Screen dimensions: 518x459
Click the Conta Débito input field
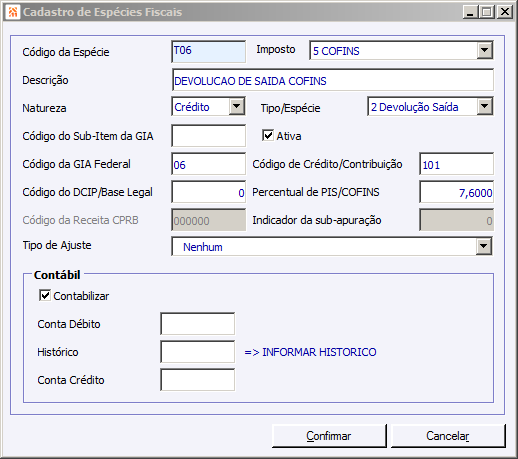tap(198, 324)
